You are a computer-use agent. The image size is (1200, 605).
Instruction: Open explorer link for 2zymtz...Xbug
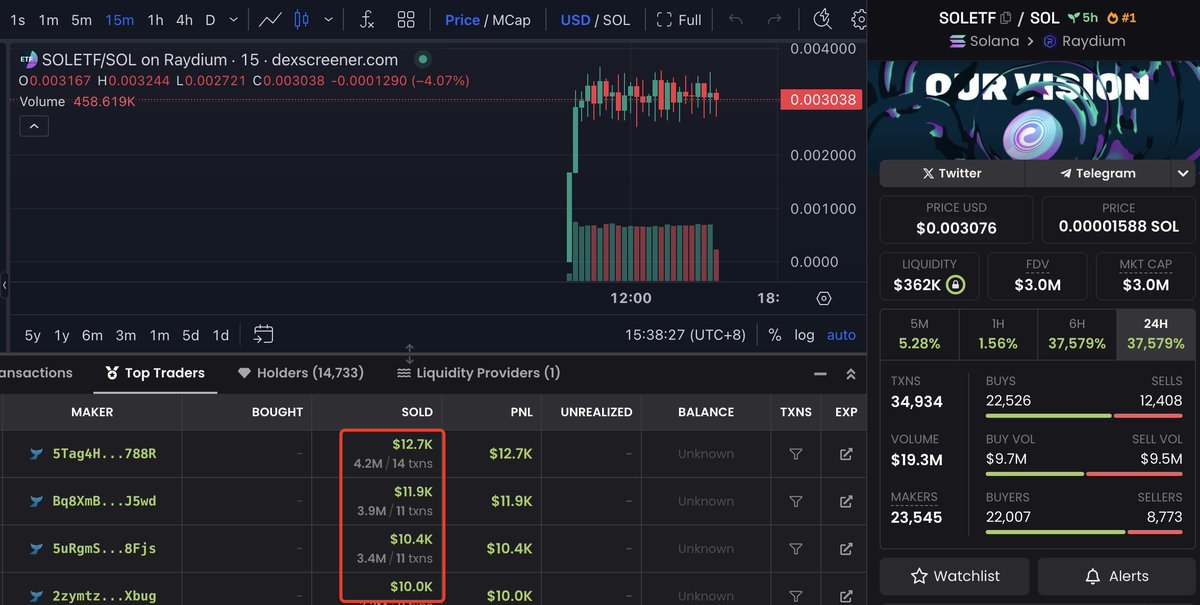[846, 596]
